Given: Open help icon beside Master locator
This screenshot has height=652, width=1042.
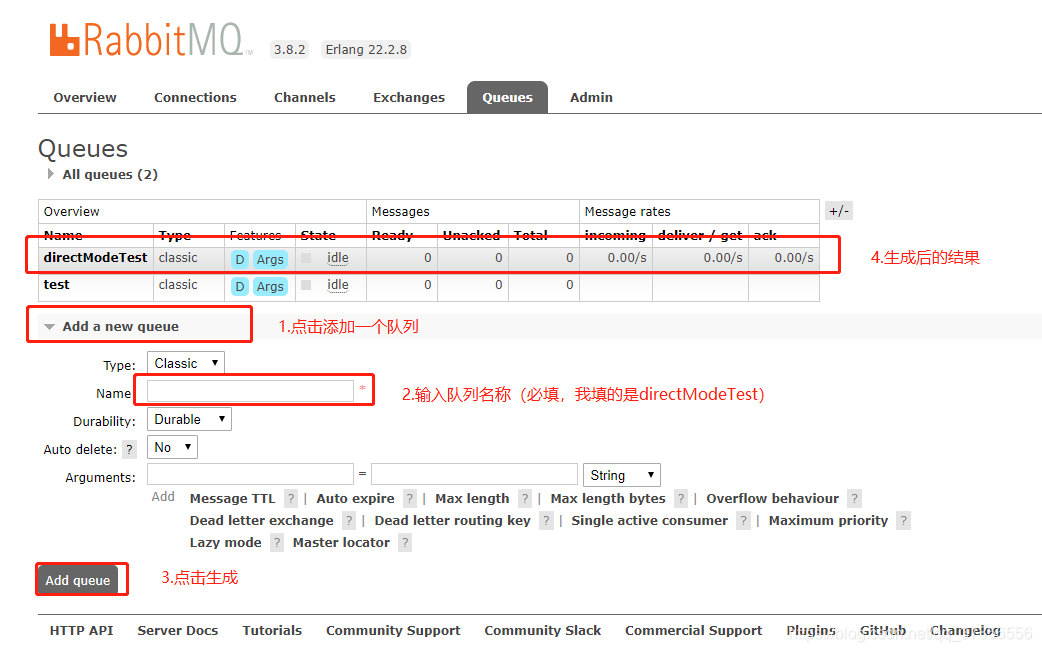Looking at the screenshot, I should pyautogui.click(x=405, y=542).
